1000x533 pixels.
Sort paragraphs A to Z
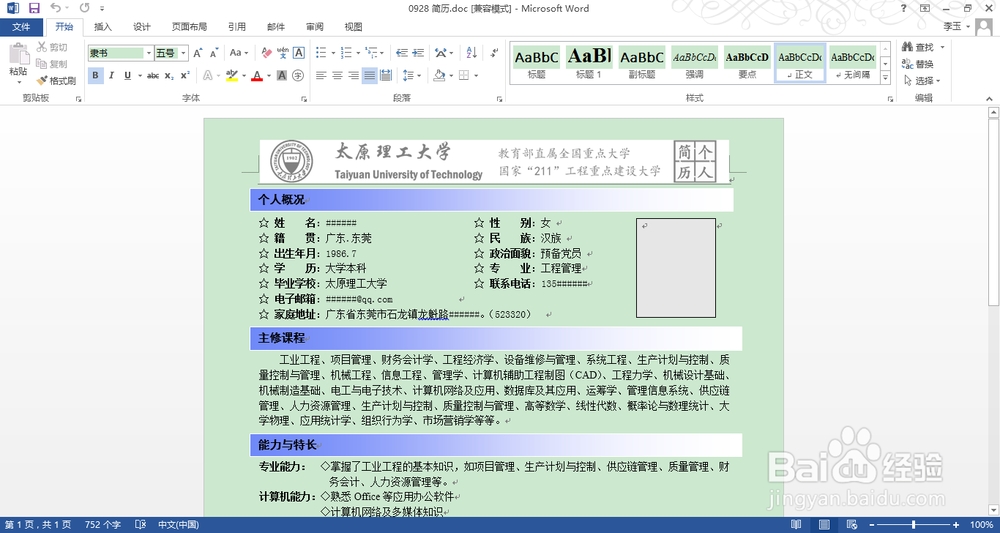tap(472, 53)
